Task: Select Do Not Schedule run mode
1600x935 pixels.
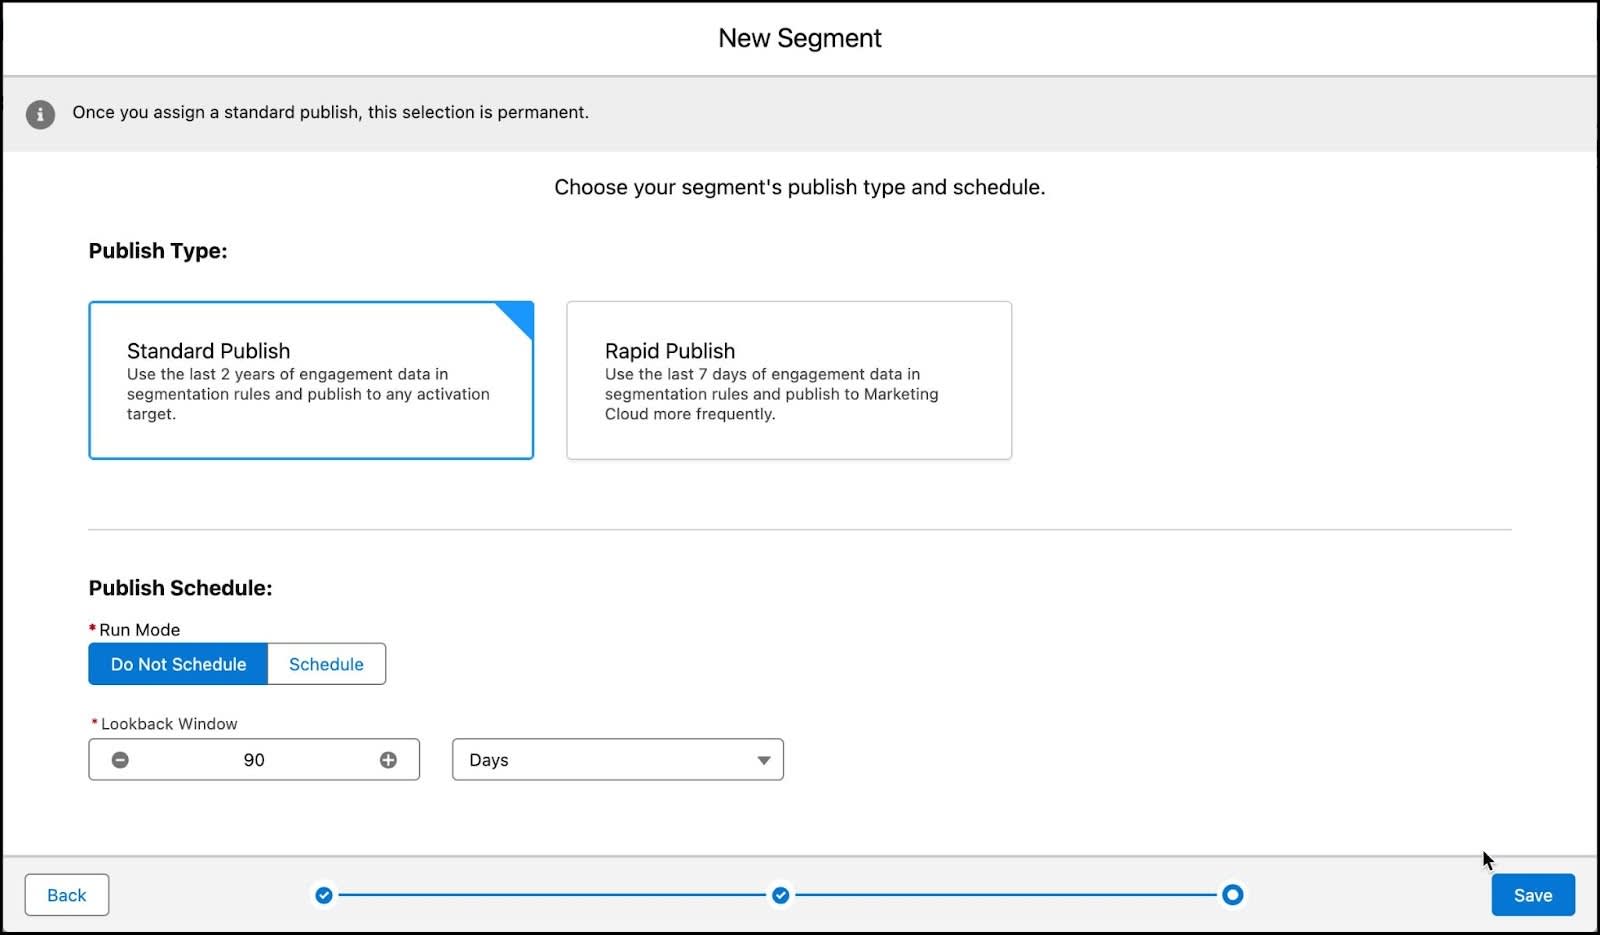Action: pos(177,663)
